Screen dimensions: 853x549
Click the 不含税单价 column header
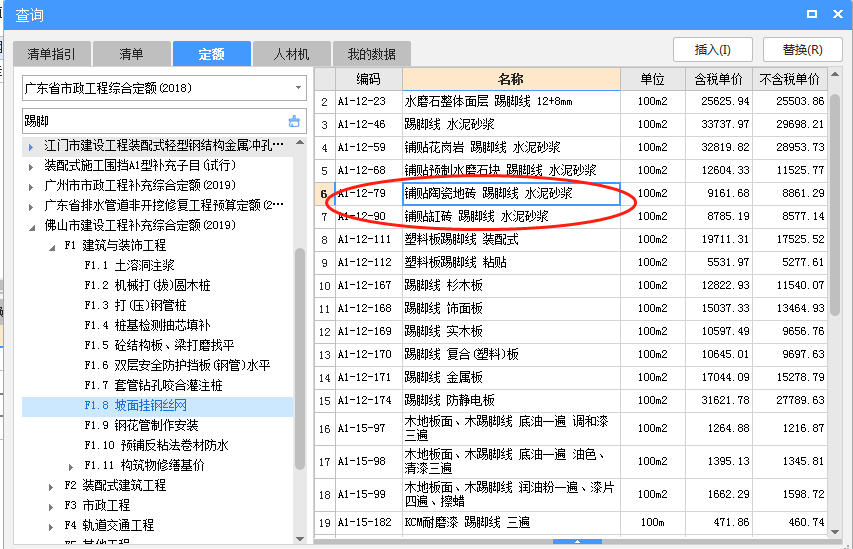(x=789, y=79)
